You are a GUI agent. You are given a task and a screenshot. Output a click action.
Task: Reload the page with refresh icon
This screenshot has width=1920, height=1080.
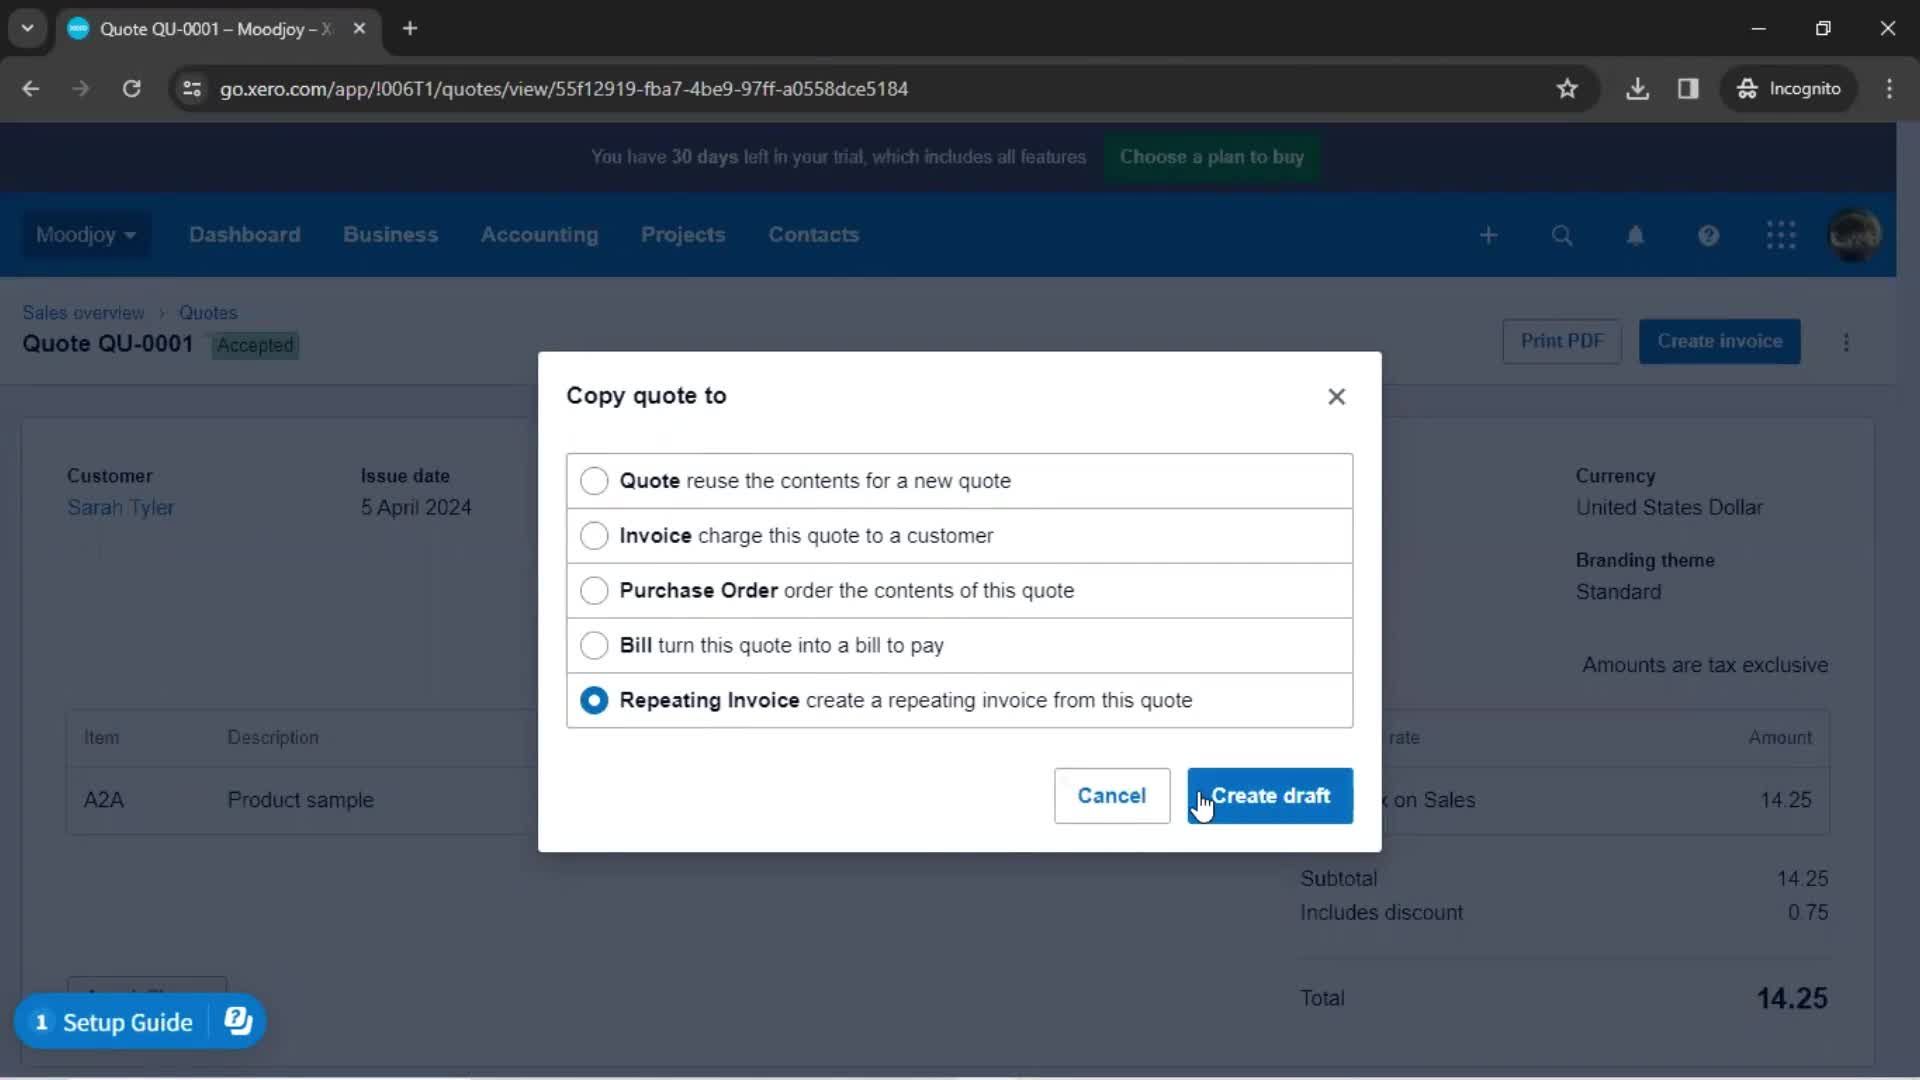(x=131, y=89)
